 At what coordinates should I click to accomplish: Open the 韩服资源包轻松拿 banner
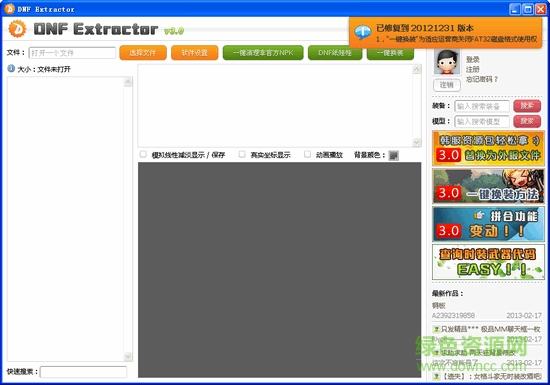click(x=488, y=148)
